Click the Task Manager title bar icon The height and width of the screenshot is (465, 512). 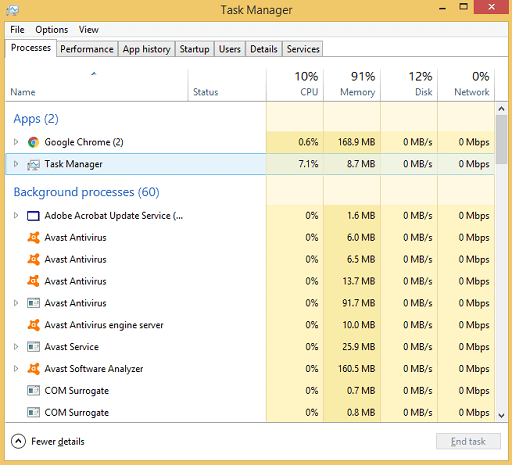coord(13,10)
